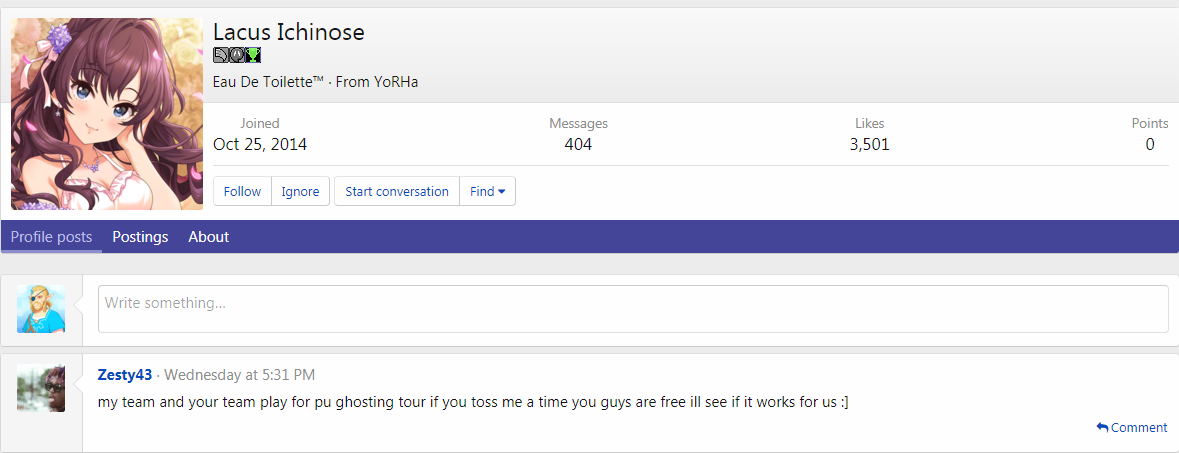Start a conversation with this user

click(x=396, y=191)
